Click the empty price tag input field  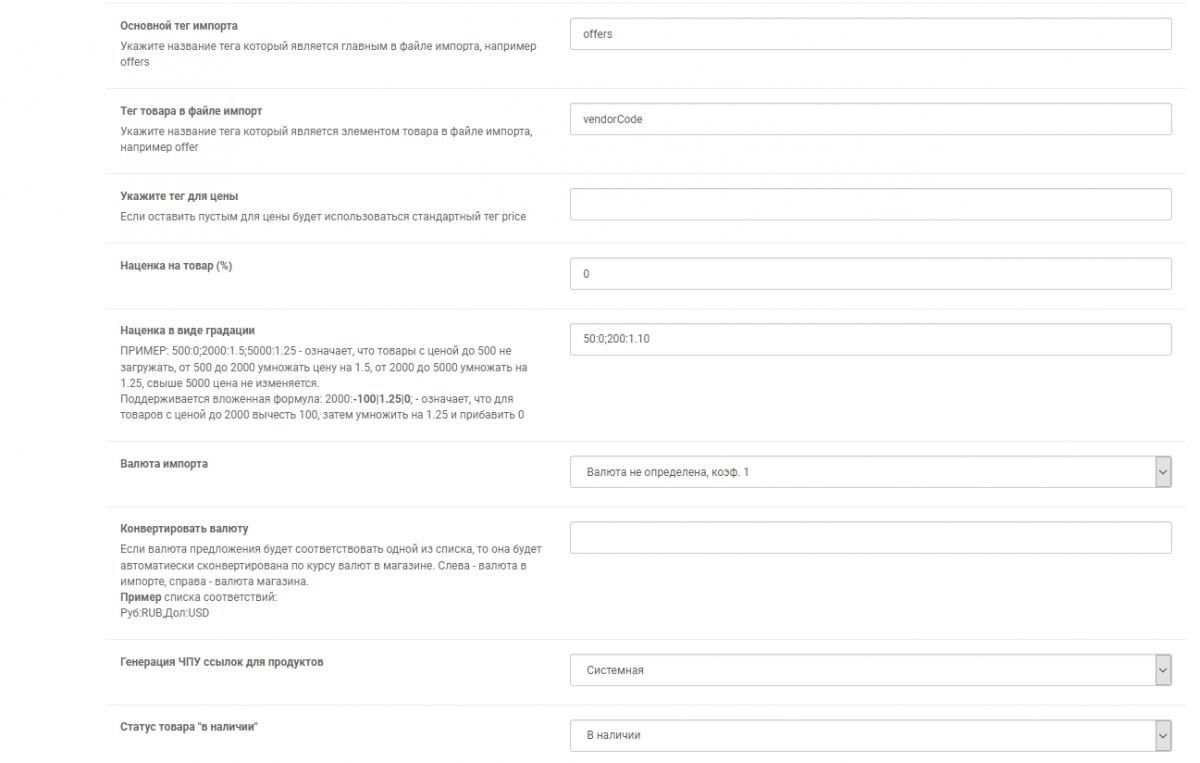click(870, 204)
